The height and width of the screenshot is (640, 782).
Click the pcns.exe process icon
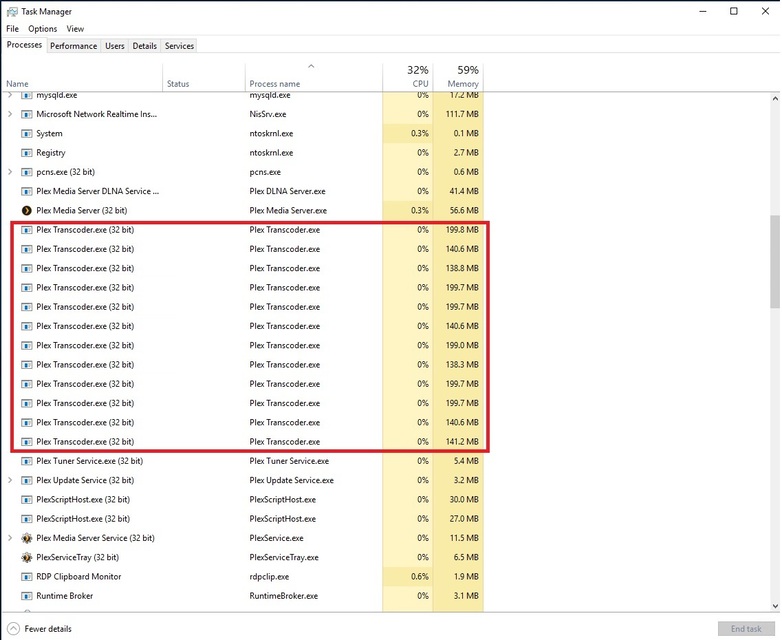coord(26,172)
